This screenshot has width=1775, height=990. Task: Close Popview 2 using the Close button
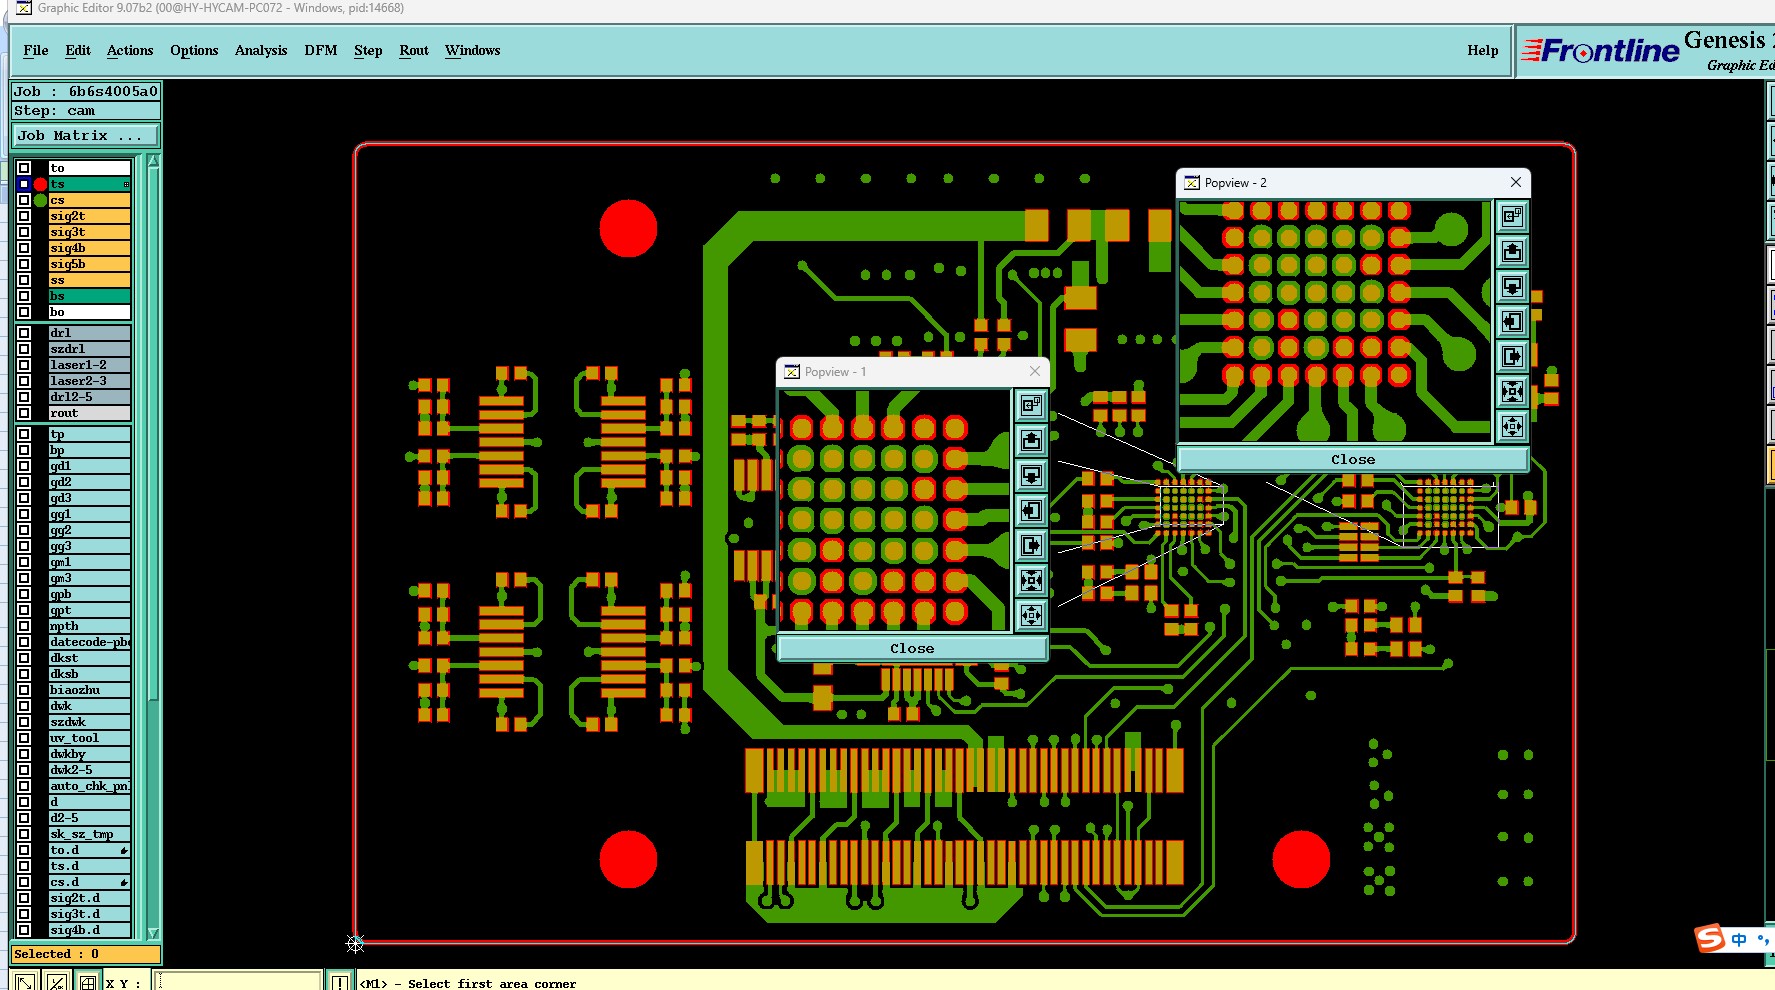pos(1353,459)
